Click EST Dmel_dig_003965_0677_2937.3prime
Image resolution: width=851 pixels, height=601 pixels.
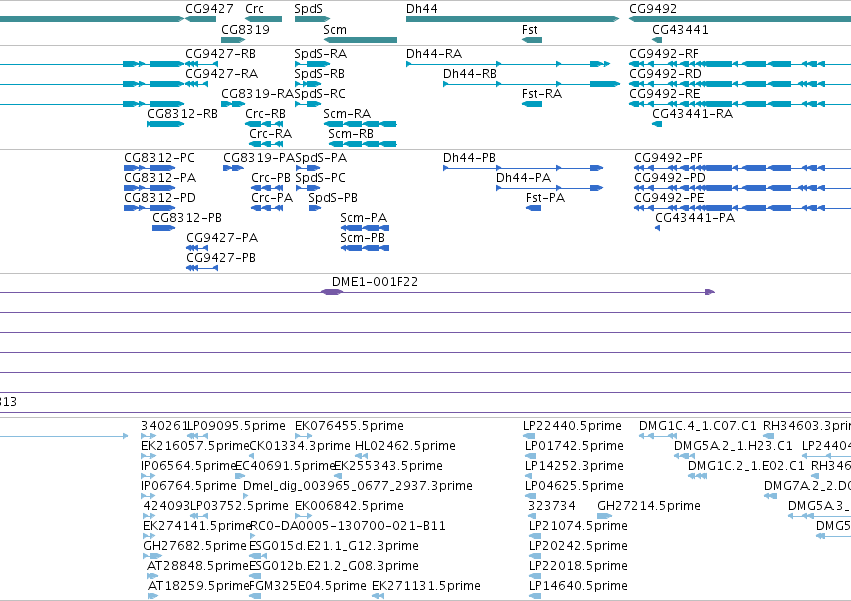[x=246, y=496]
